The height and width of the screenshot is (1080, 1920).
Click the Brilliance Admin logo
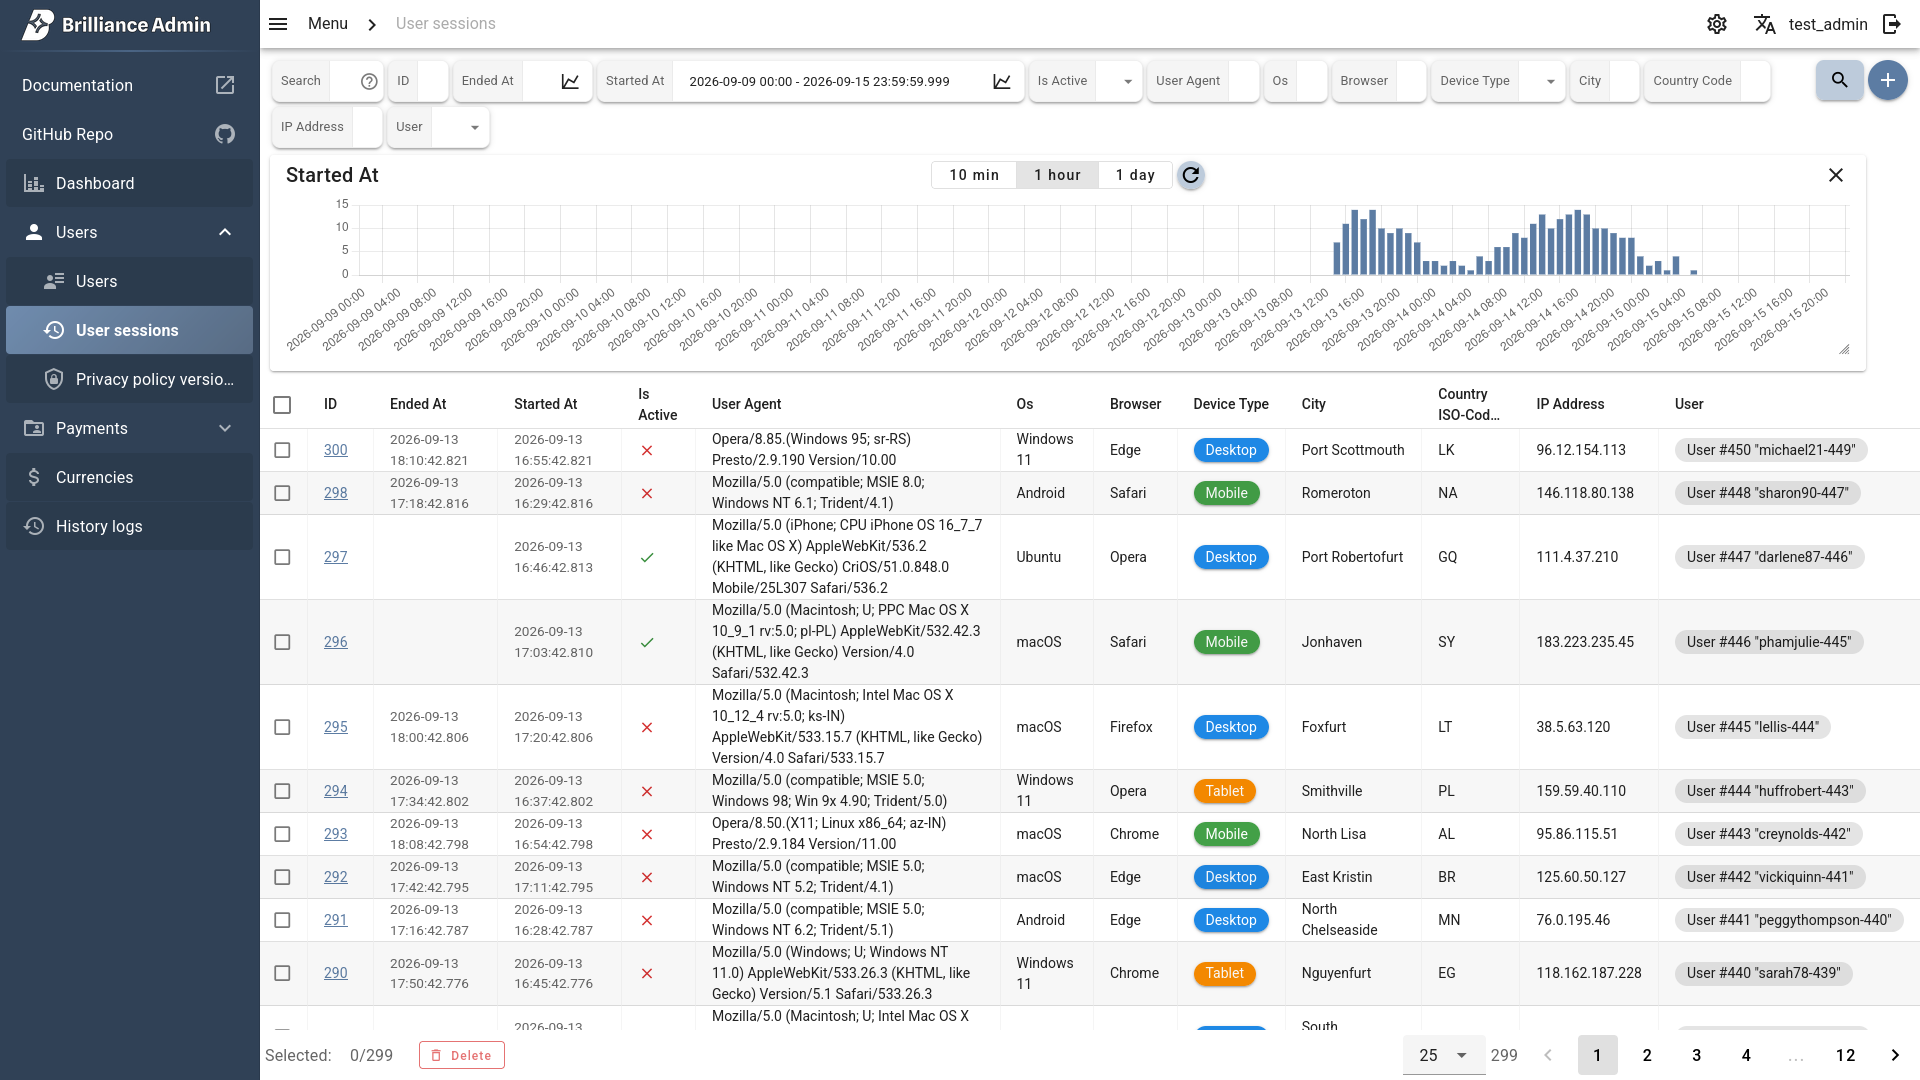coord(116,24)
